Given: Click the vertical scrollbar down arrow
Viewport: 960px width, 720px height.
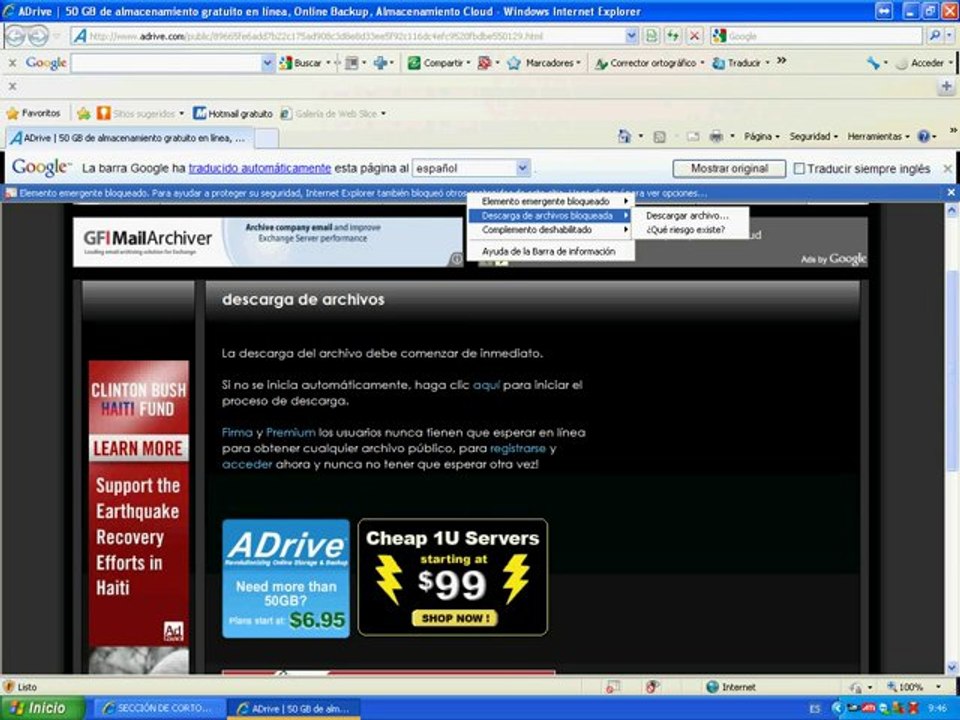Looking at the screenshot, I should pyautogui.click(x=951, y=667).
